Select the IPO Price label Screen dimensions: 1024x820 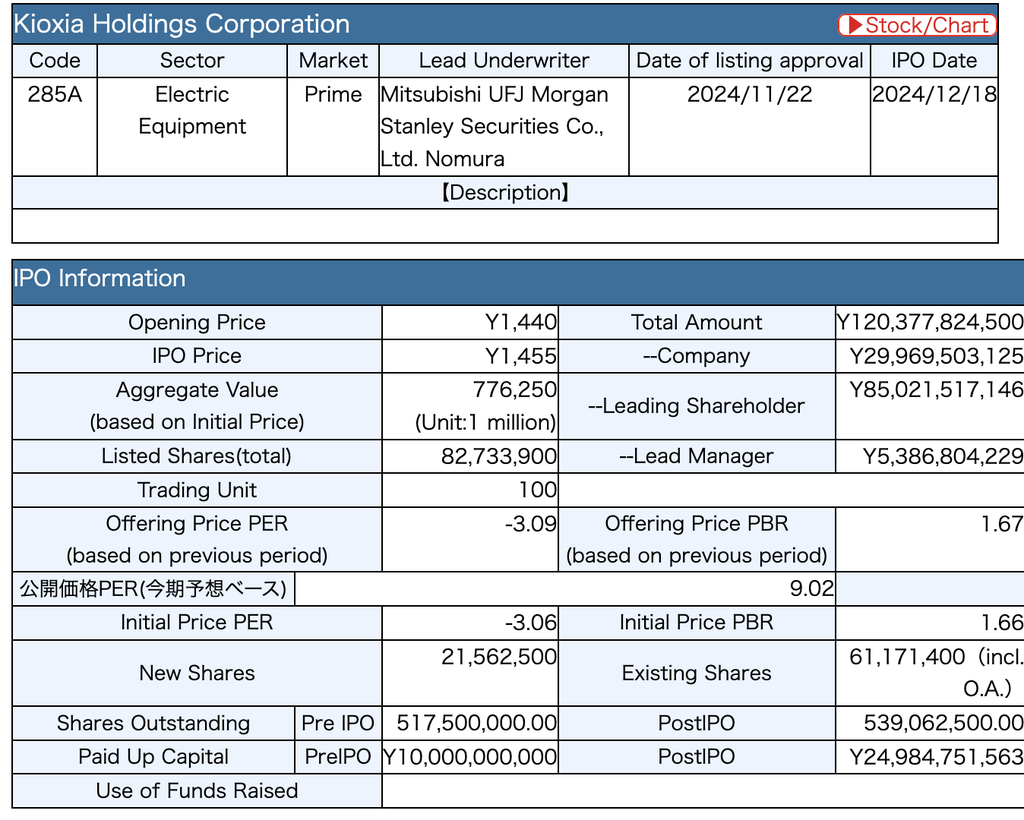coord(197,356)
